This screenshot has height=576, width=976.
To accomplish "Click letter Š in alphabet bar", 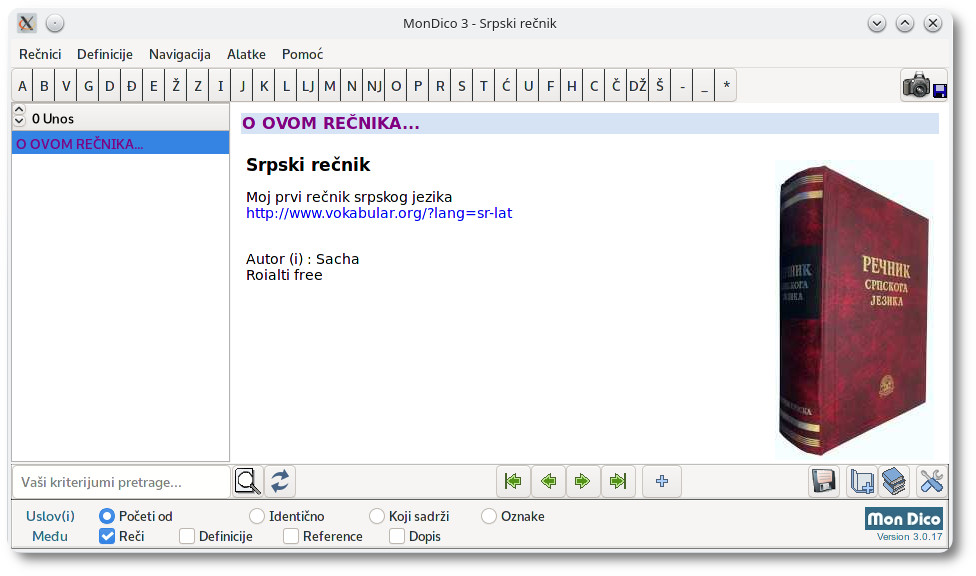I will click(660, 85).
